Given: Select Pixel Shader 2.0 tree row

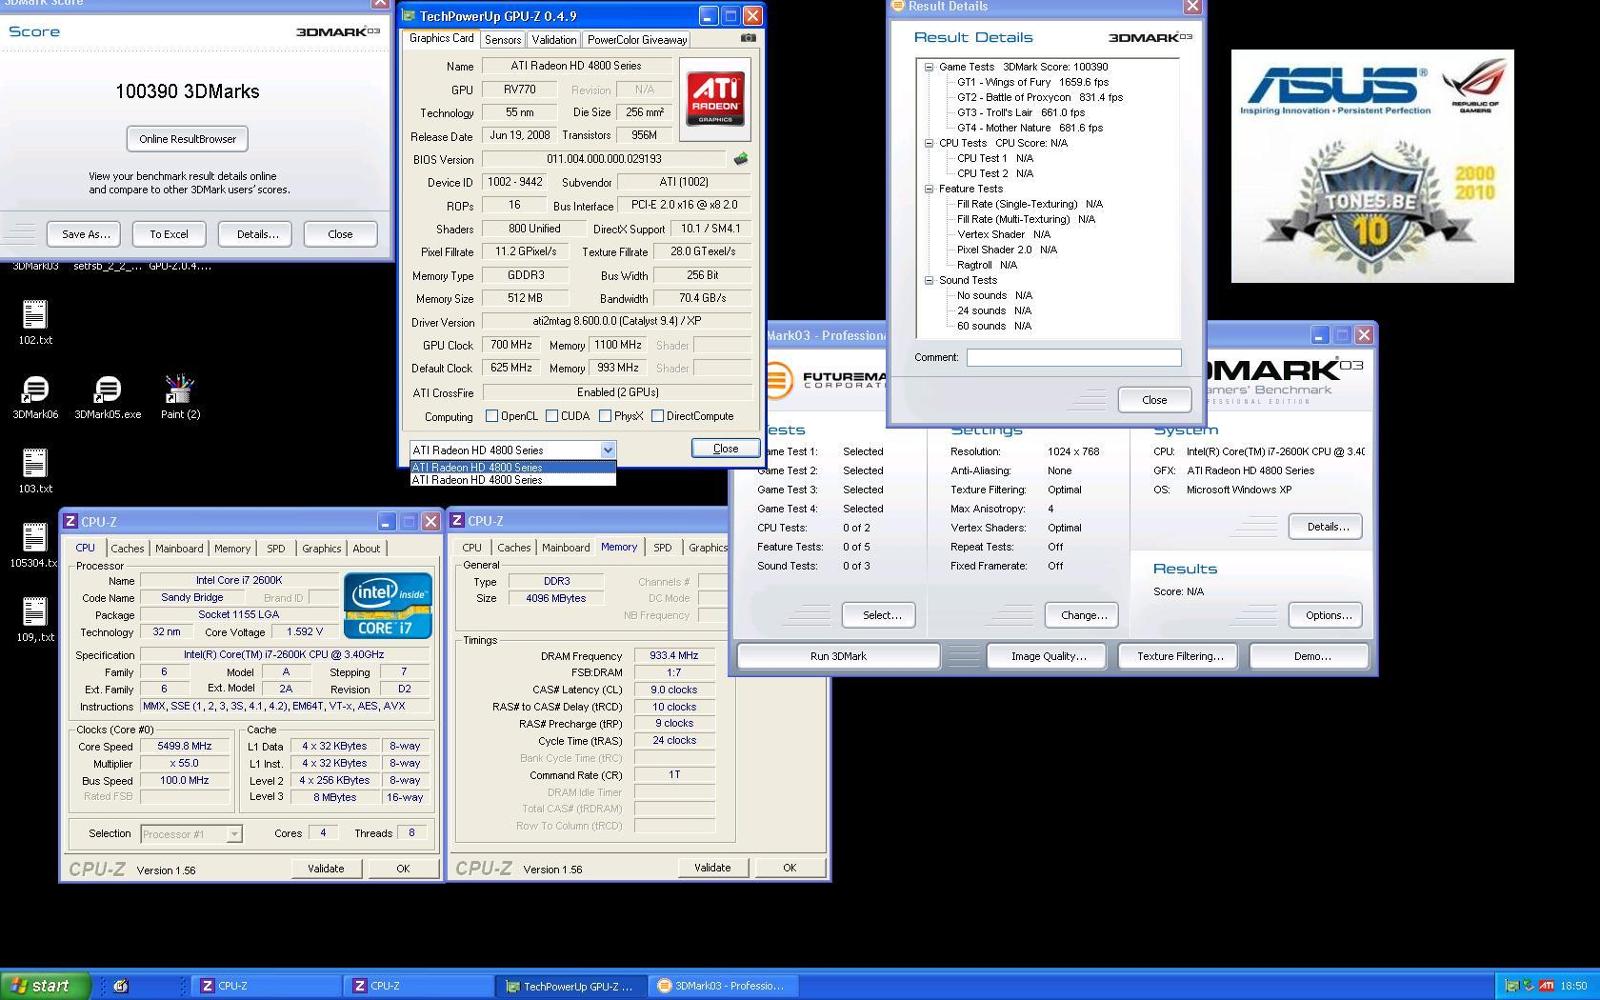Looking at the screenshot, I should tap(1006, 250).
